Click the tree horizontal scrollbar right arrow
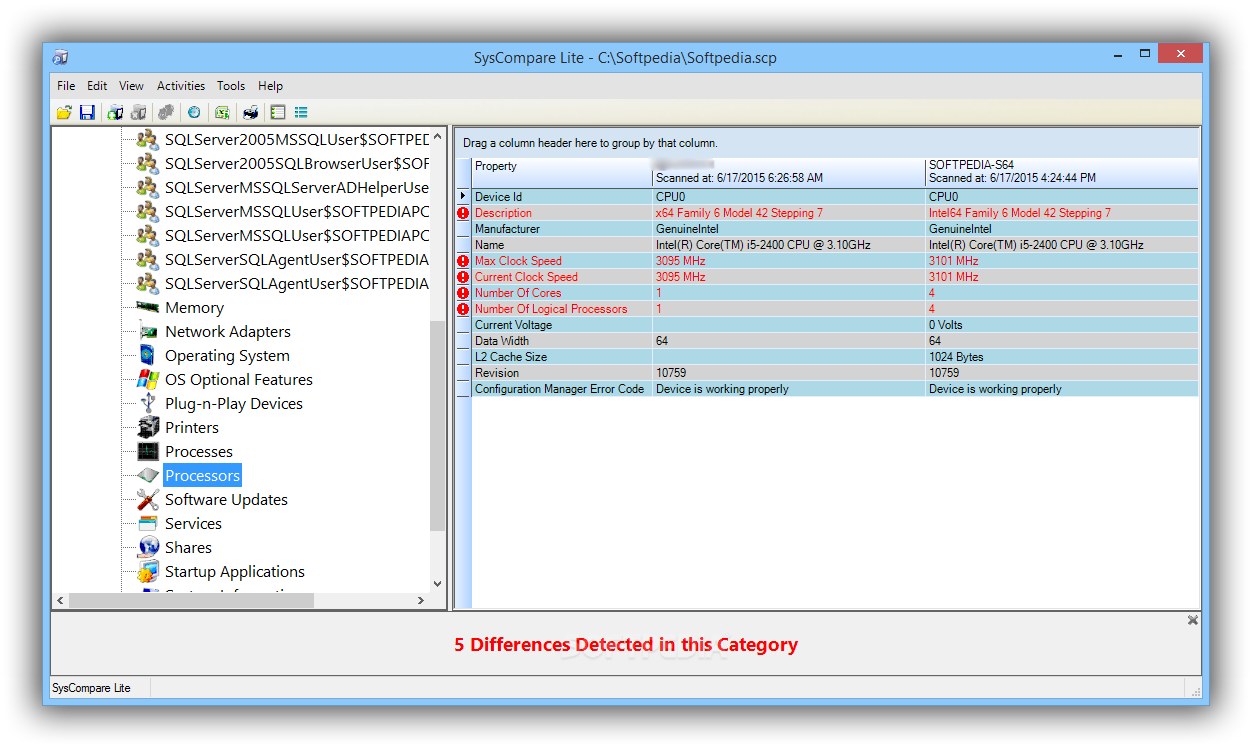The height and width of the screenshot is (748, 1252). [421, 601]
